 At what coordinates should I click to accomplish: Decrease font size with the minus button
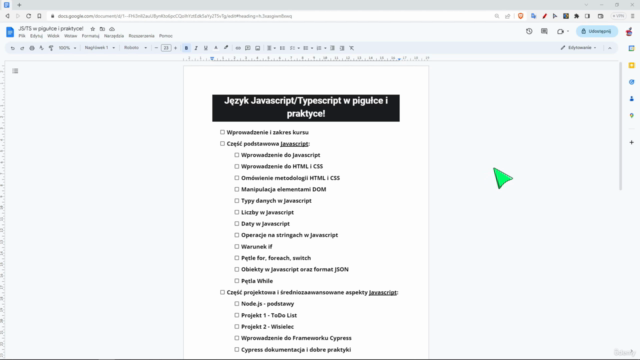point(156,48)
